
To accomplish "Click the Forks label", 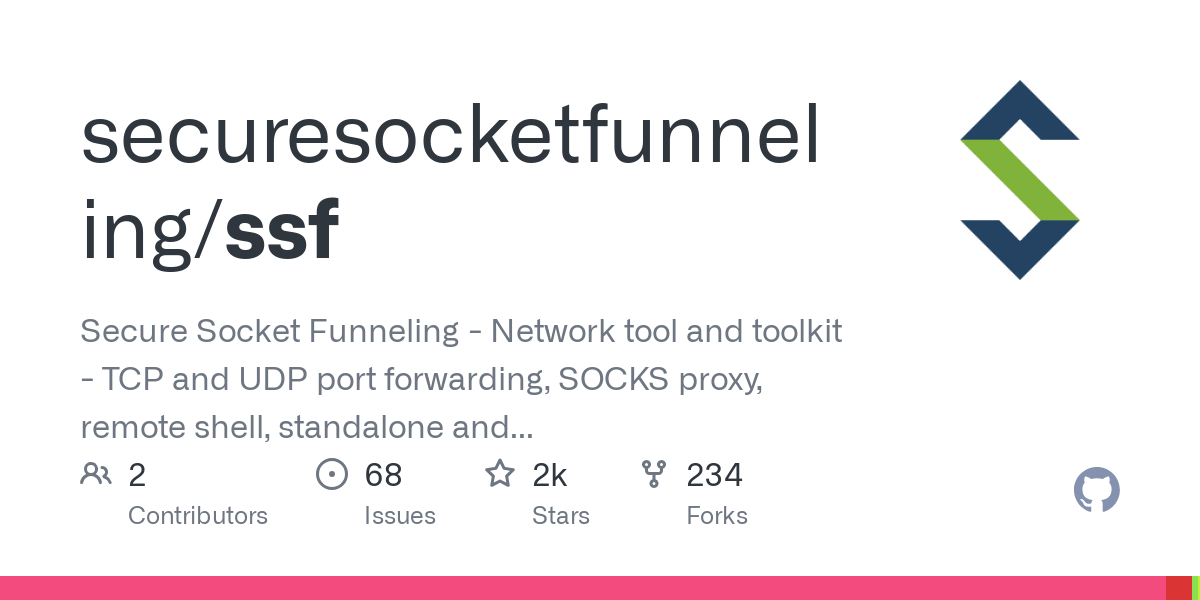I will [717, 516].
